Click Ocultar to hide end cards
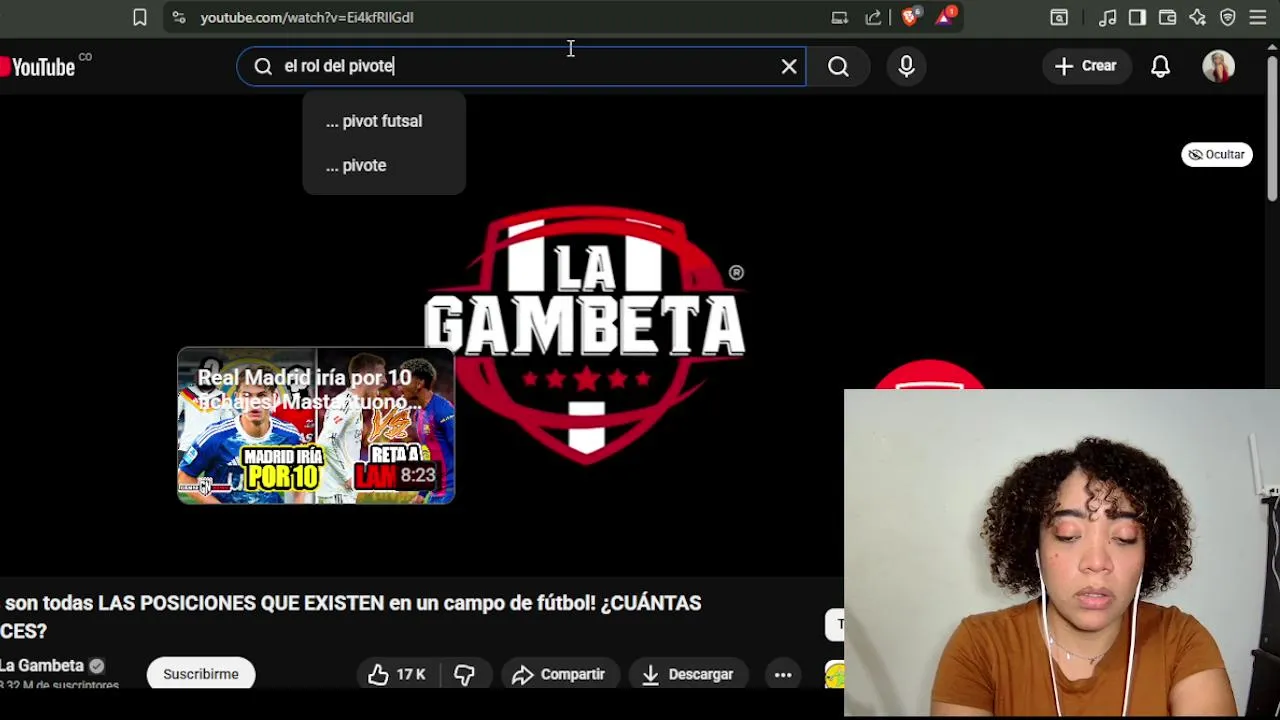Viewport: 1280px width, 720px height. (1217, 154)
